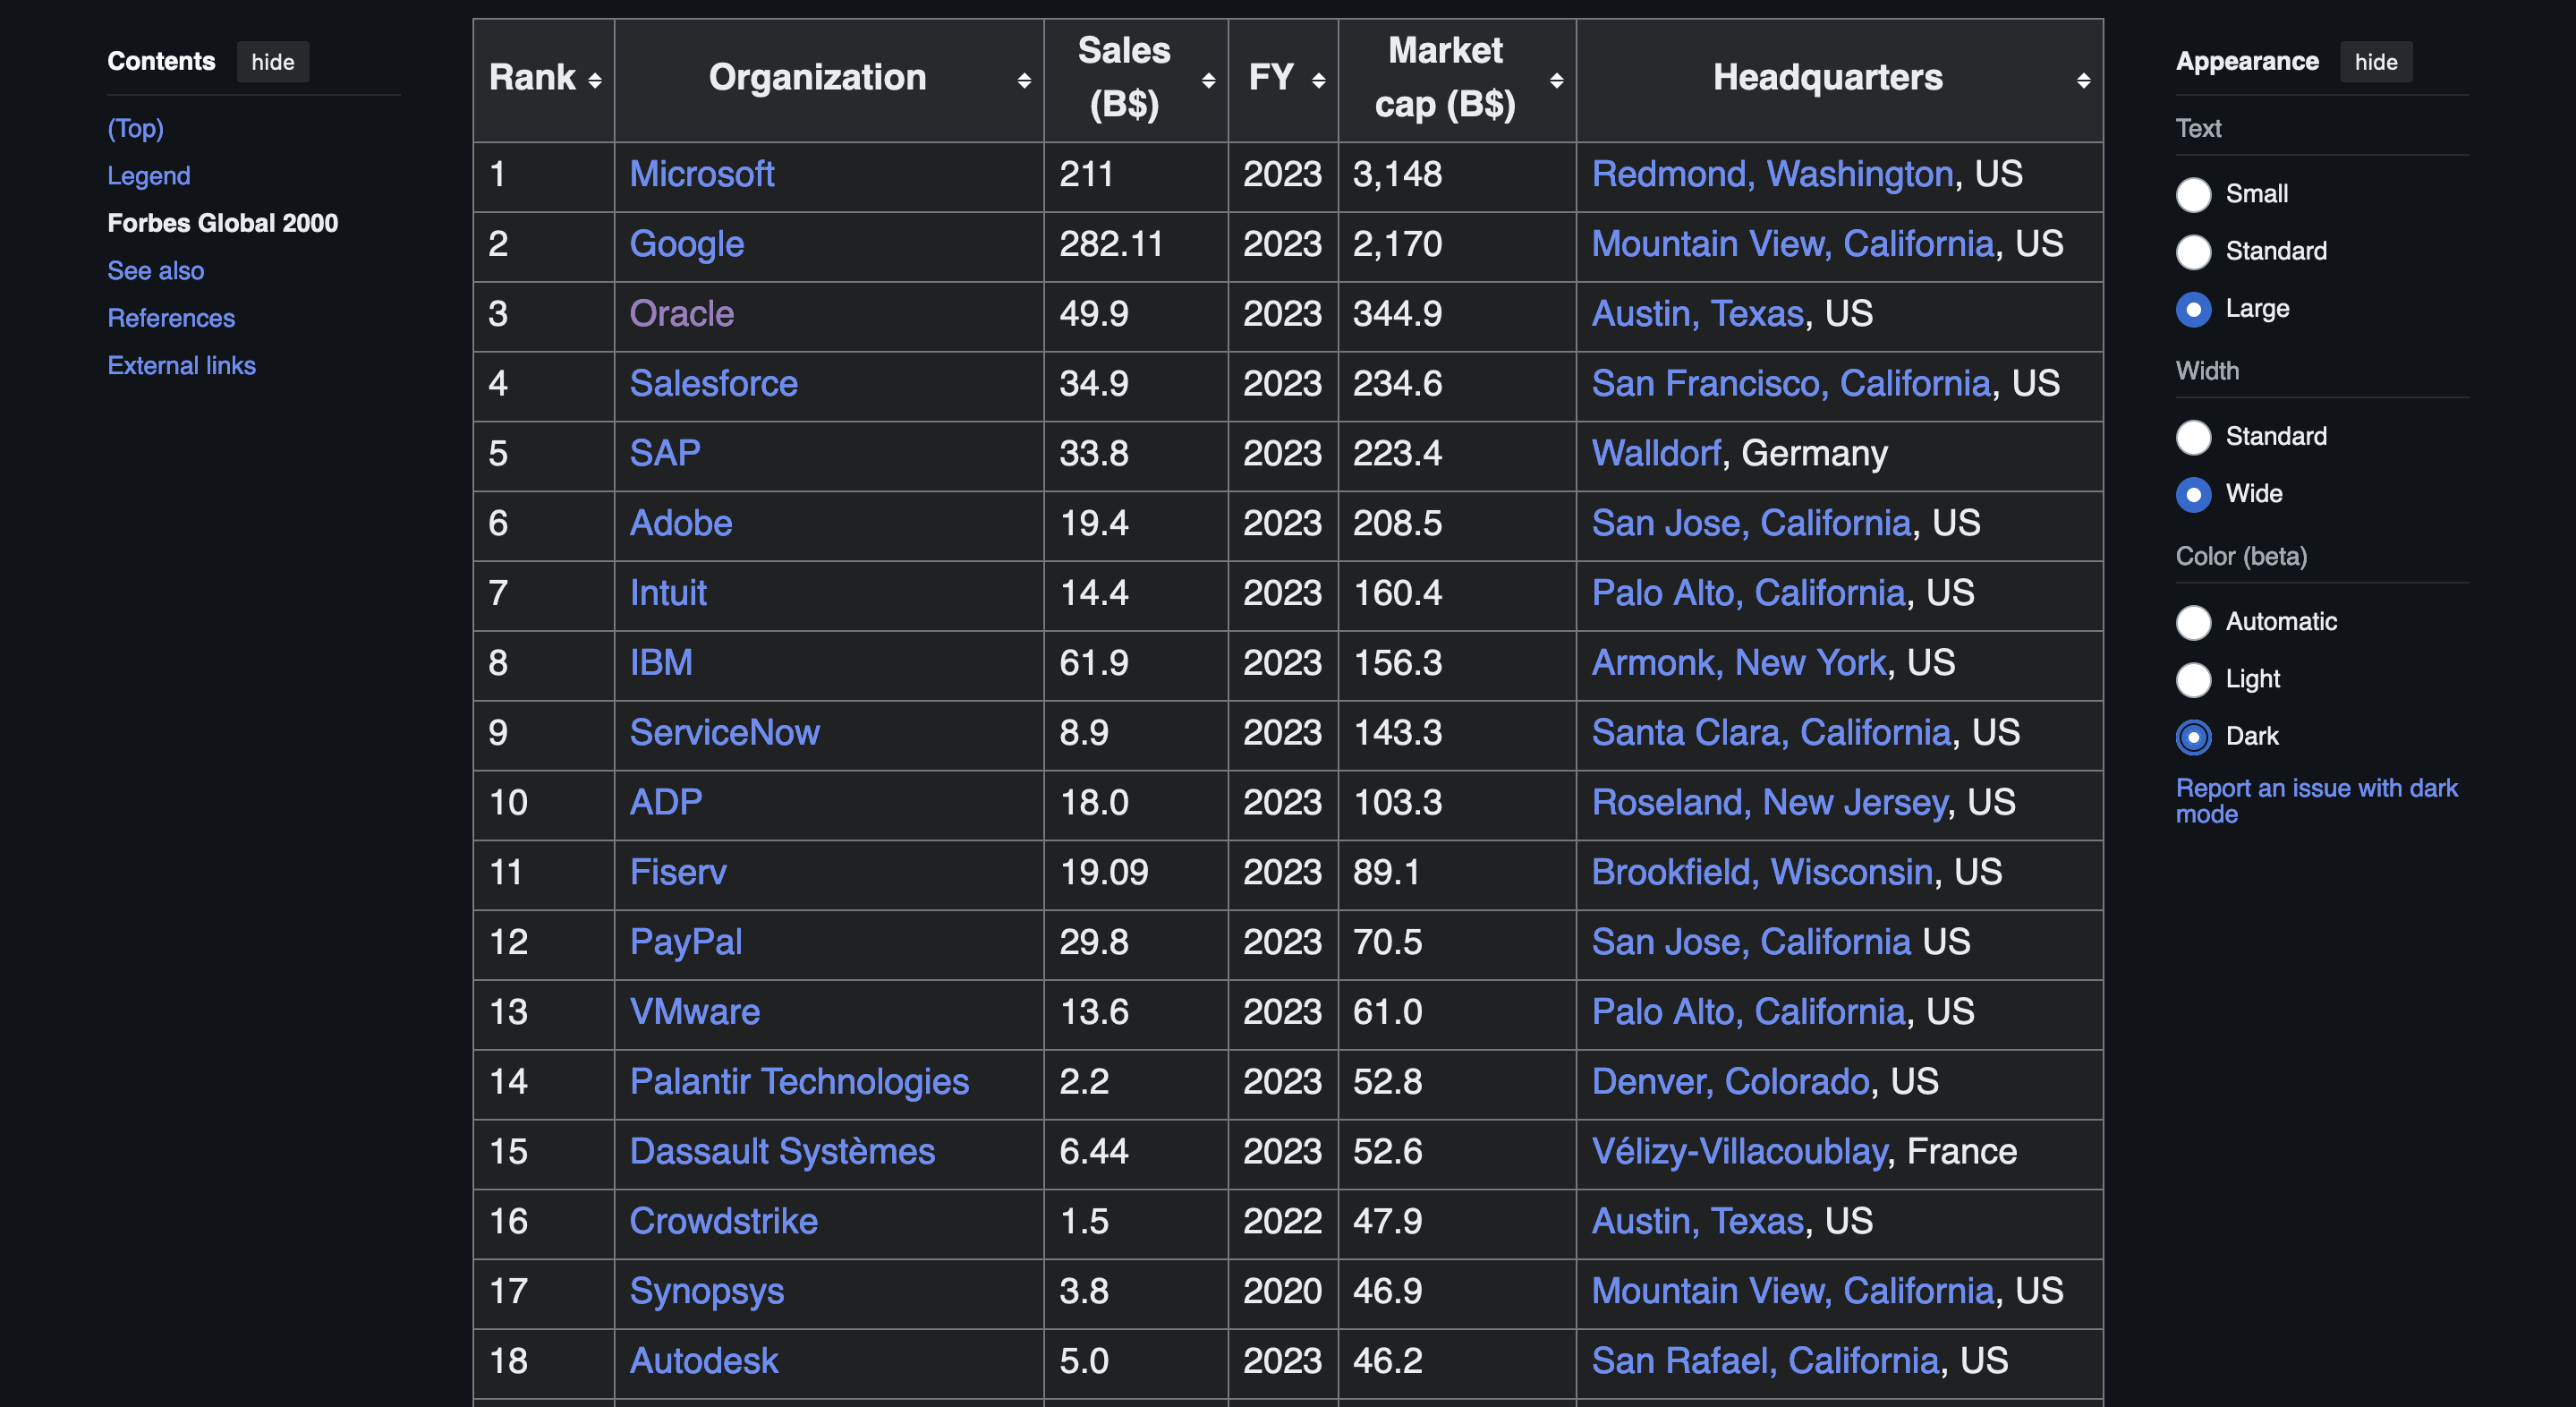Viewport: 2576px width, 1407px height.
Task: Open the Dassault Systèmes link
Action: [x=782, y=1152]
